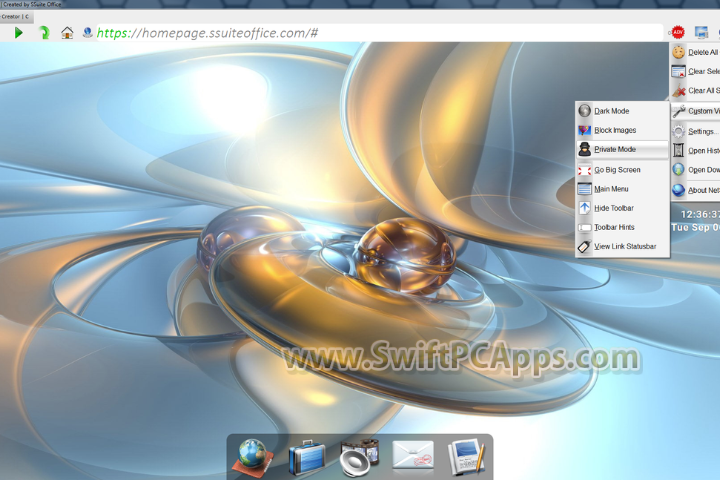Open the newspaper with pencil dock icon

pyautogui.click(x=466, y=457)
